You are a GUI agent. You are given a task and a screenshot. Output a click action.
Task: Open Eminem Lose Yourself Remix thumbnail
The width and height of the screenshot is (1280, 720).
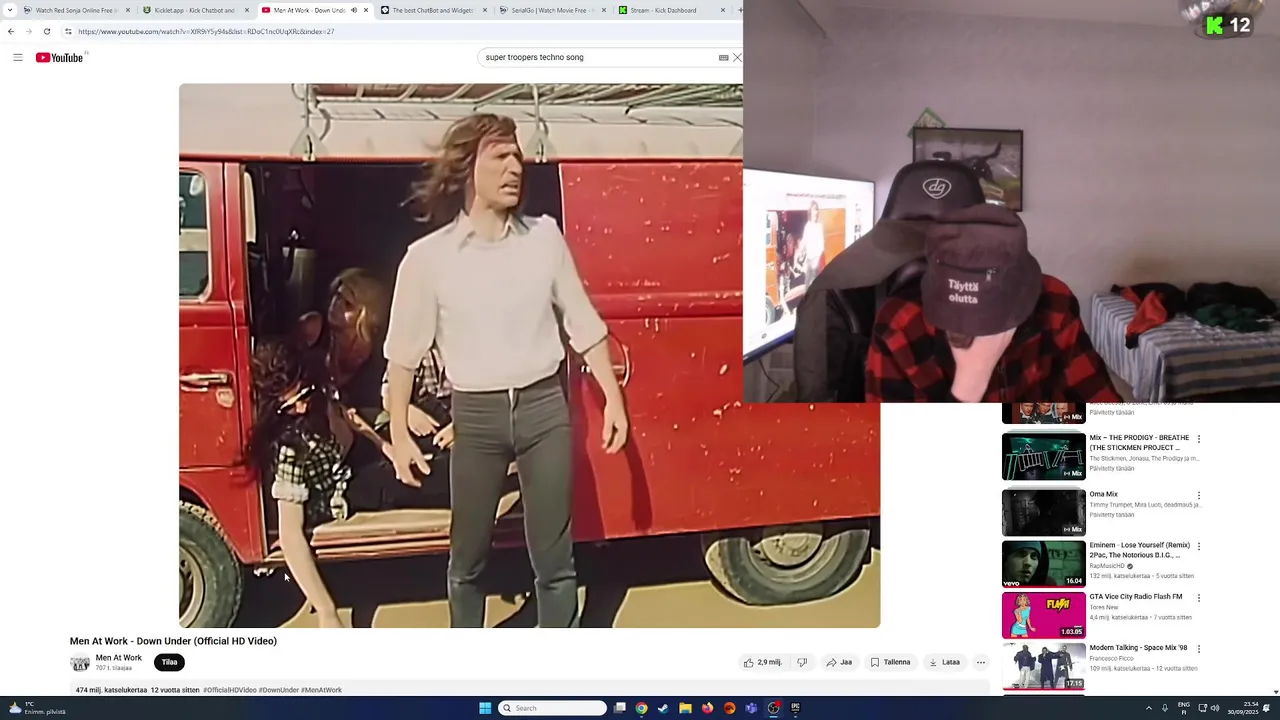(x=1043, y=564)
